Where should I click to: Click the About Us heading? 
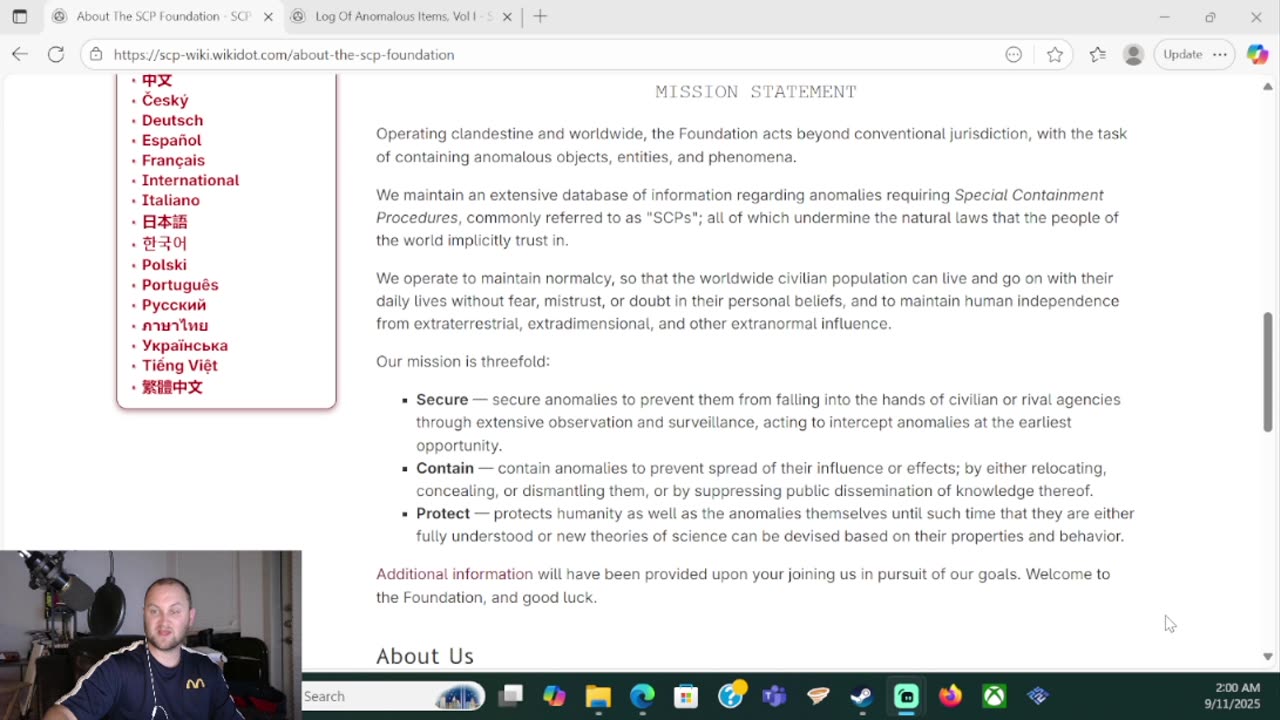[x=425, y=656]
